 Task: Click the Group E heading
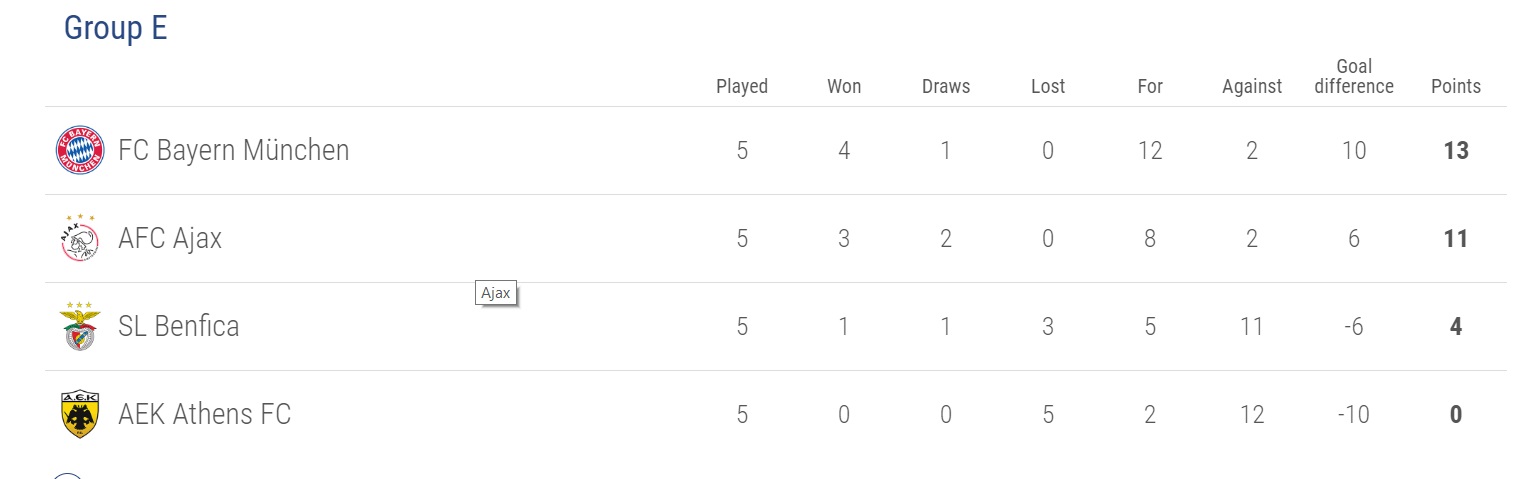[116, 28]
